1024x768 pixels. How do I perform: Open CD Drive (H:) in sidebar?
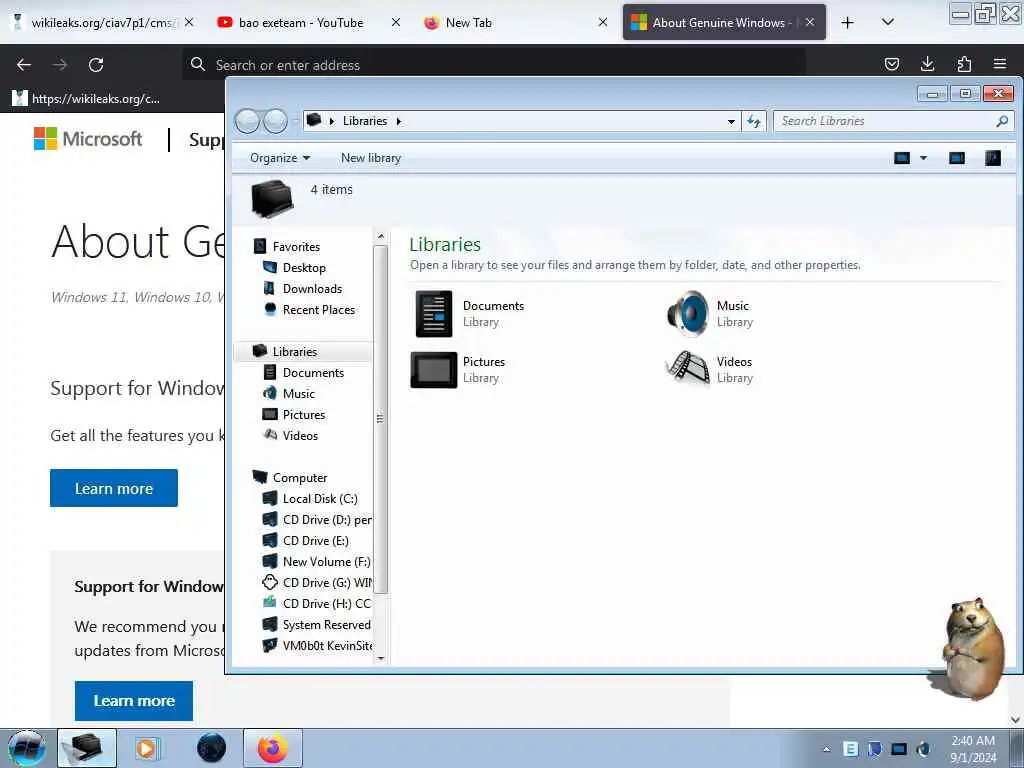(x=327, y=603)
